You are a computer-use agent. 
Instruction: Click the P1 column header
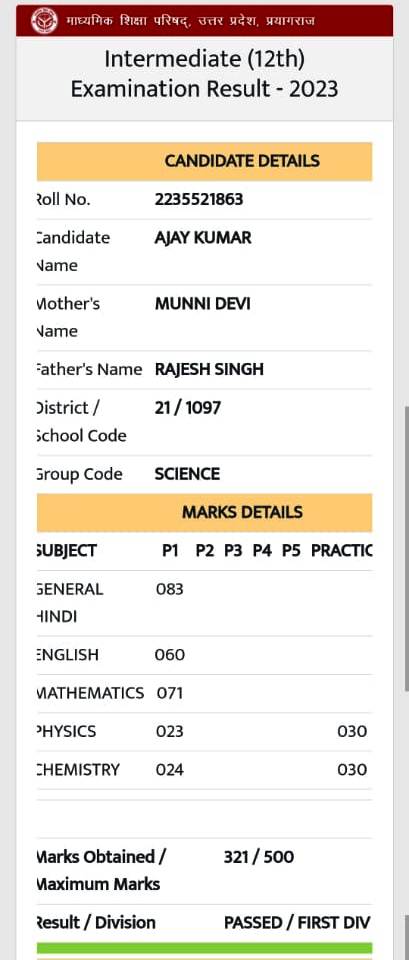[170, 551]
